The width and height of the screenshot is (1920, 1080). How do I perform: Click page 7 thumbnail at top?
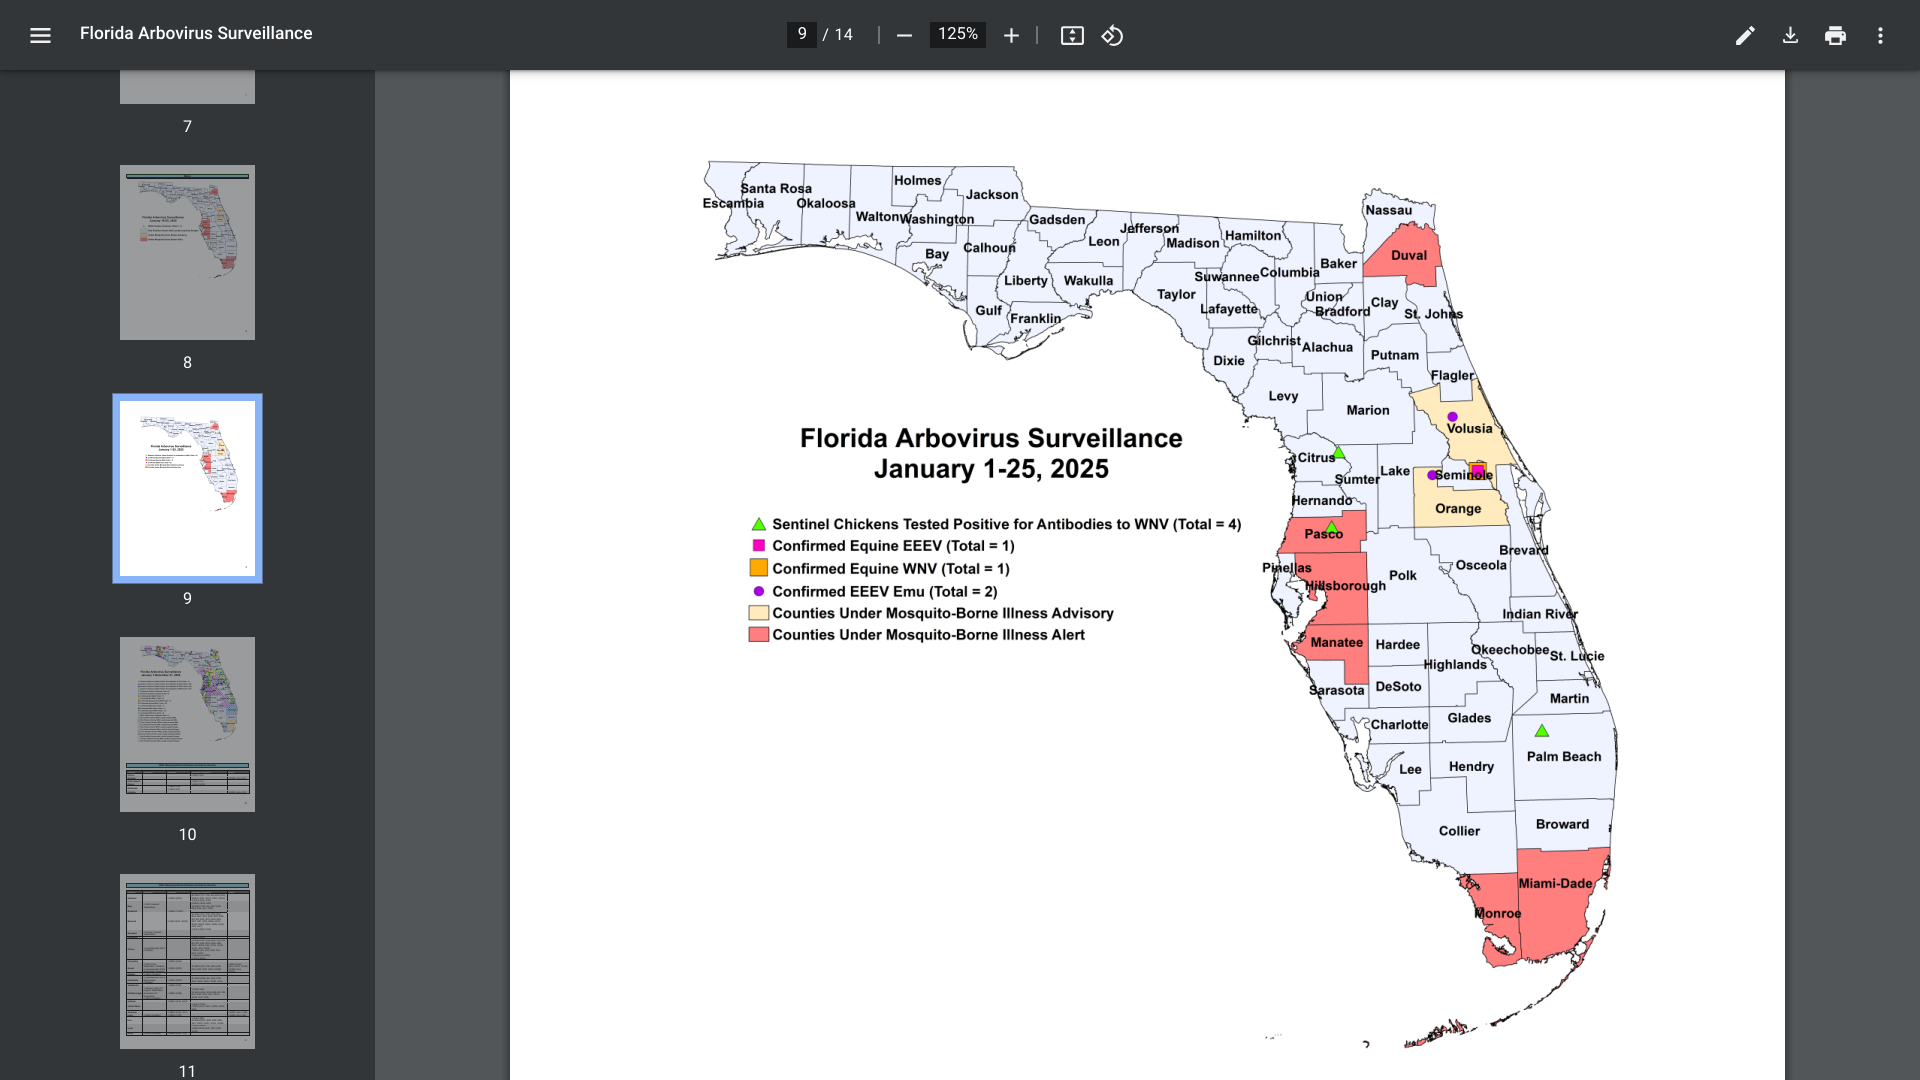point(187,87)
